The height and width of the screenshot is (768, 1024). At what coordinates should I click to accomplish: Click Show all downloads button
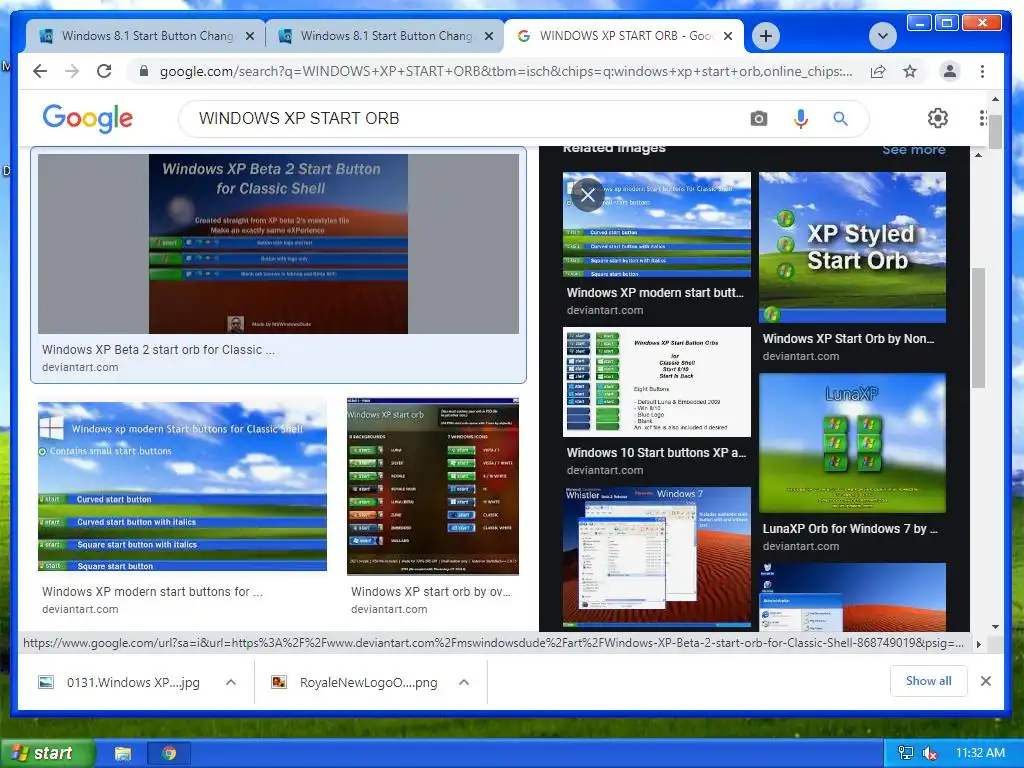[928, 681]
